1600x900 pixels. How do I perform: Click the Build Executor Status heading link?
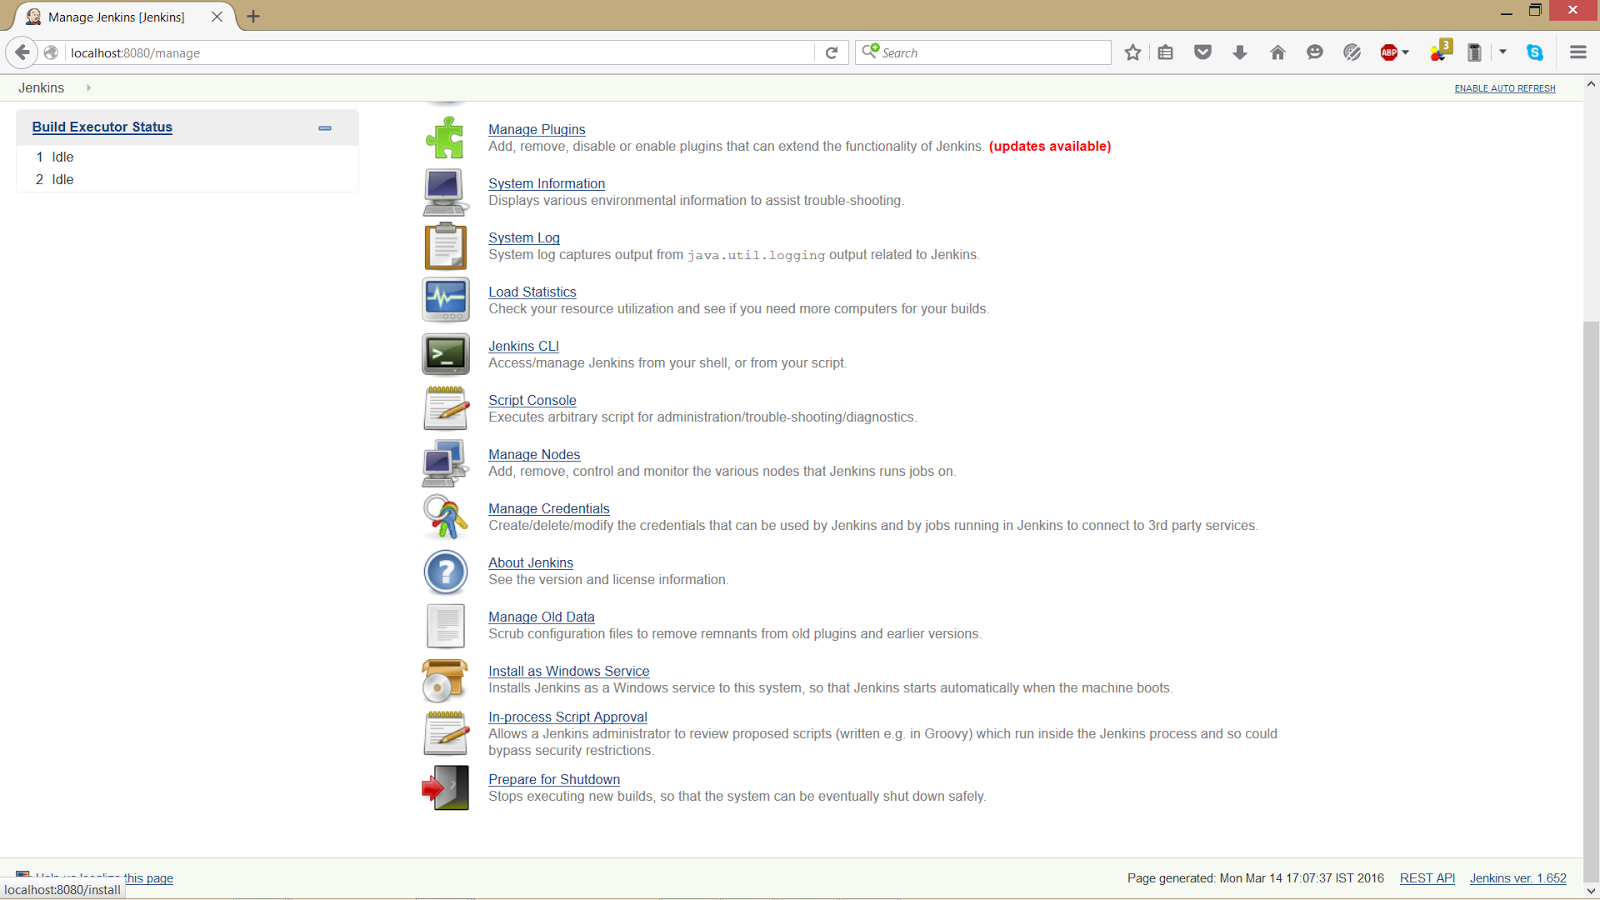102,127
